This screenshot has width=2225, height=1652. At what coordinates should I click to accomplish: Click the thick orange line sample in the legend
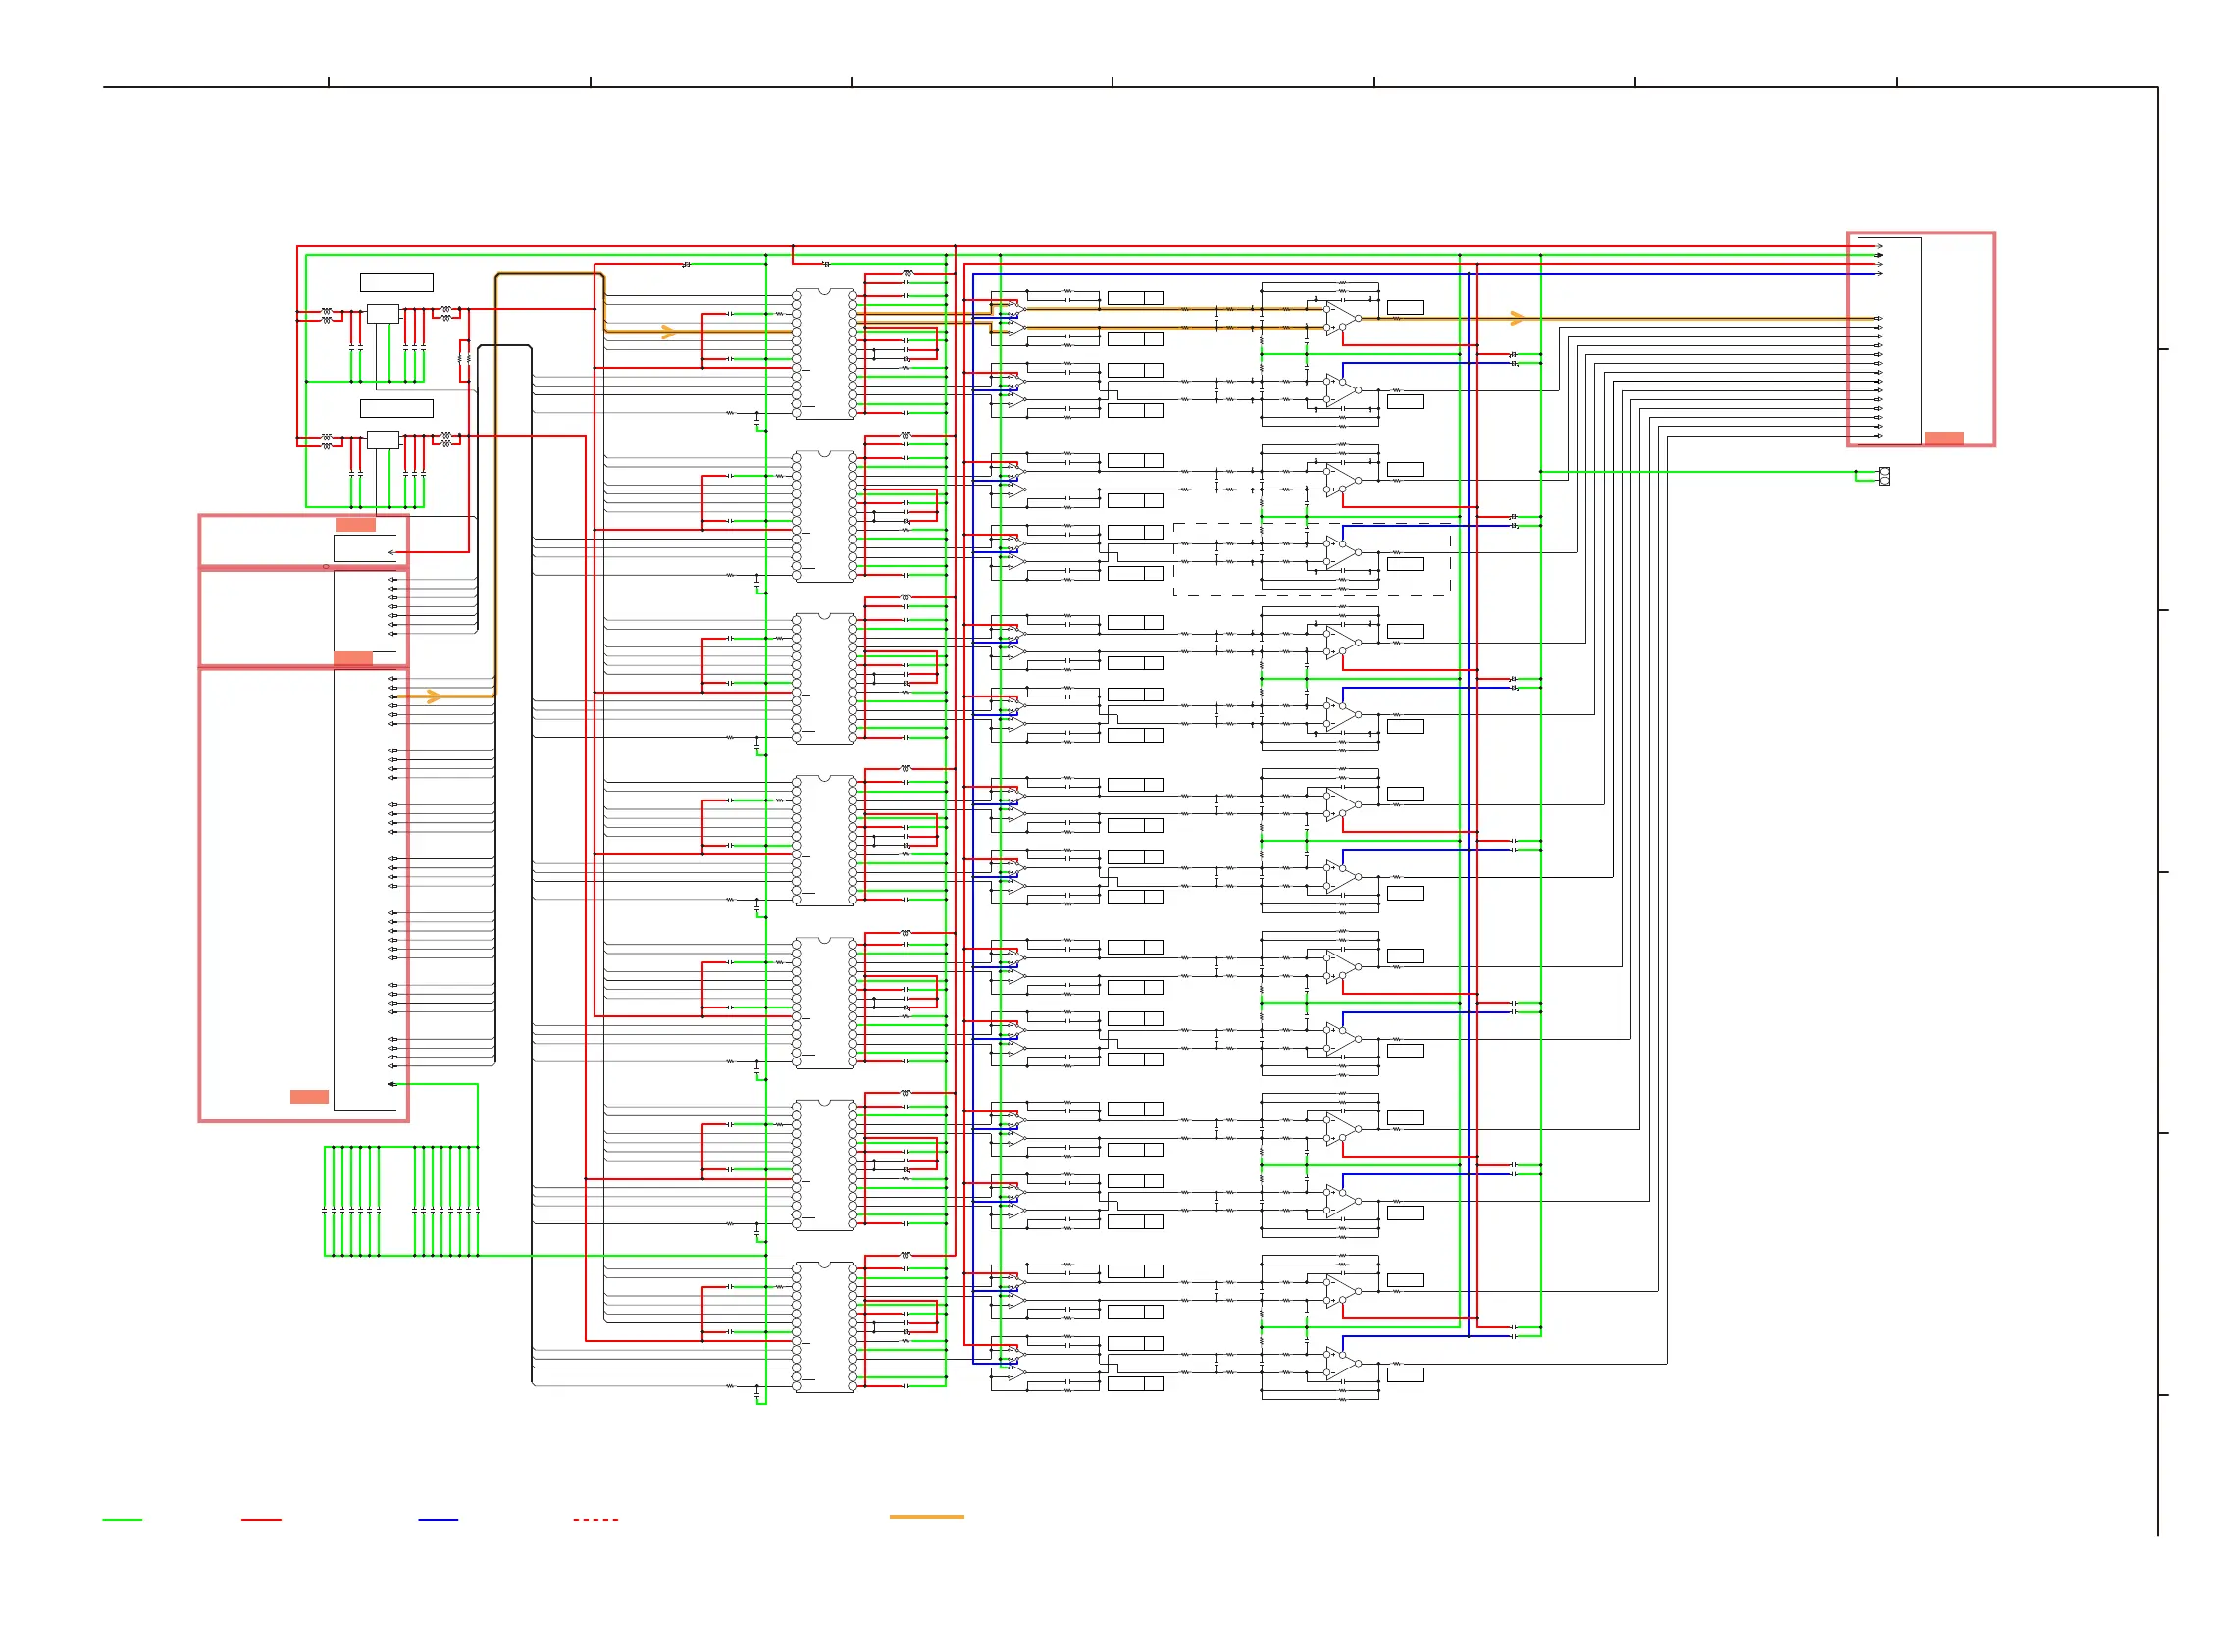click(927, 1516)
